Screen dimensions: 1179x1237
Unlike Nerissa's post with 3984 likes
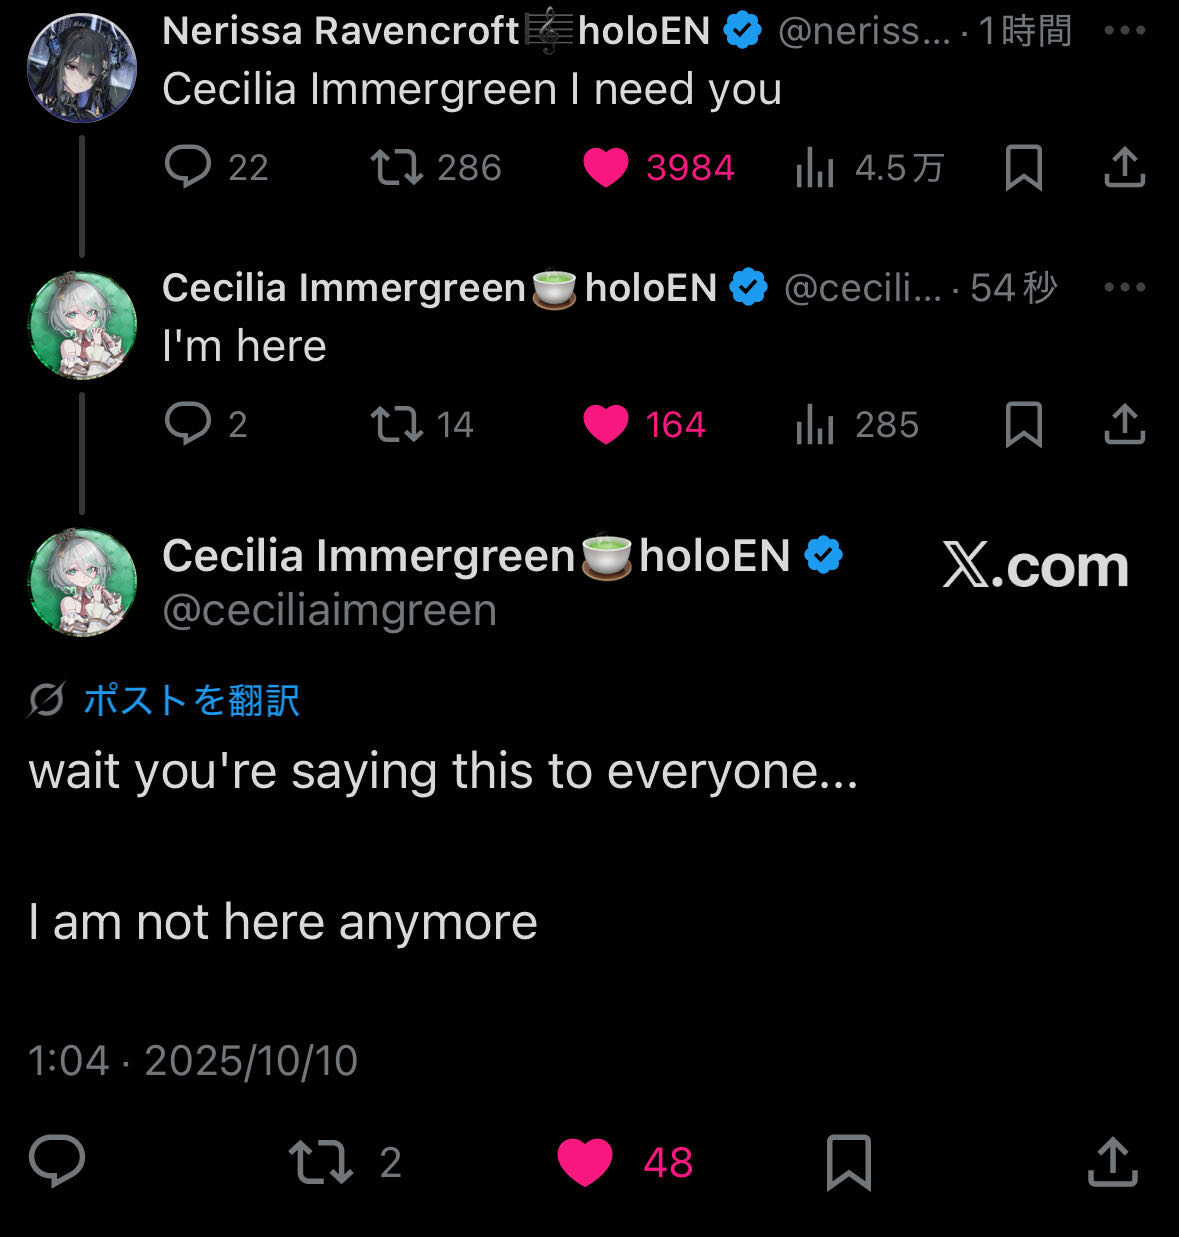tap(606, 167)
